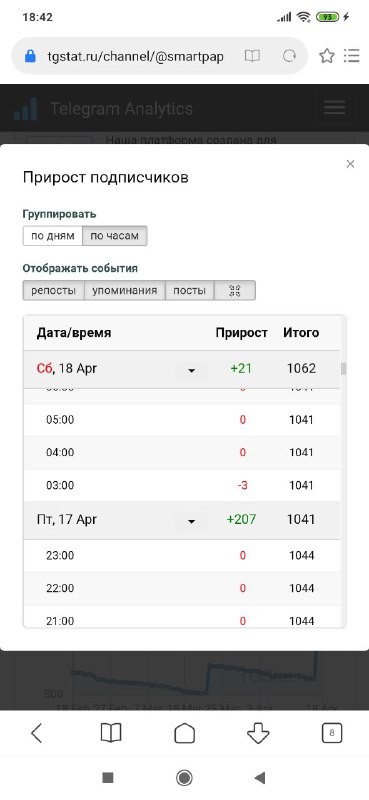
Task: Toggle упоминания events display
Action: (125, 291)
